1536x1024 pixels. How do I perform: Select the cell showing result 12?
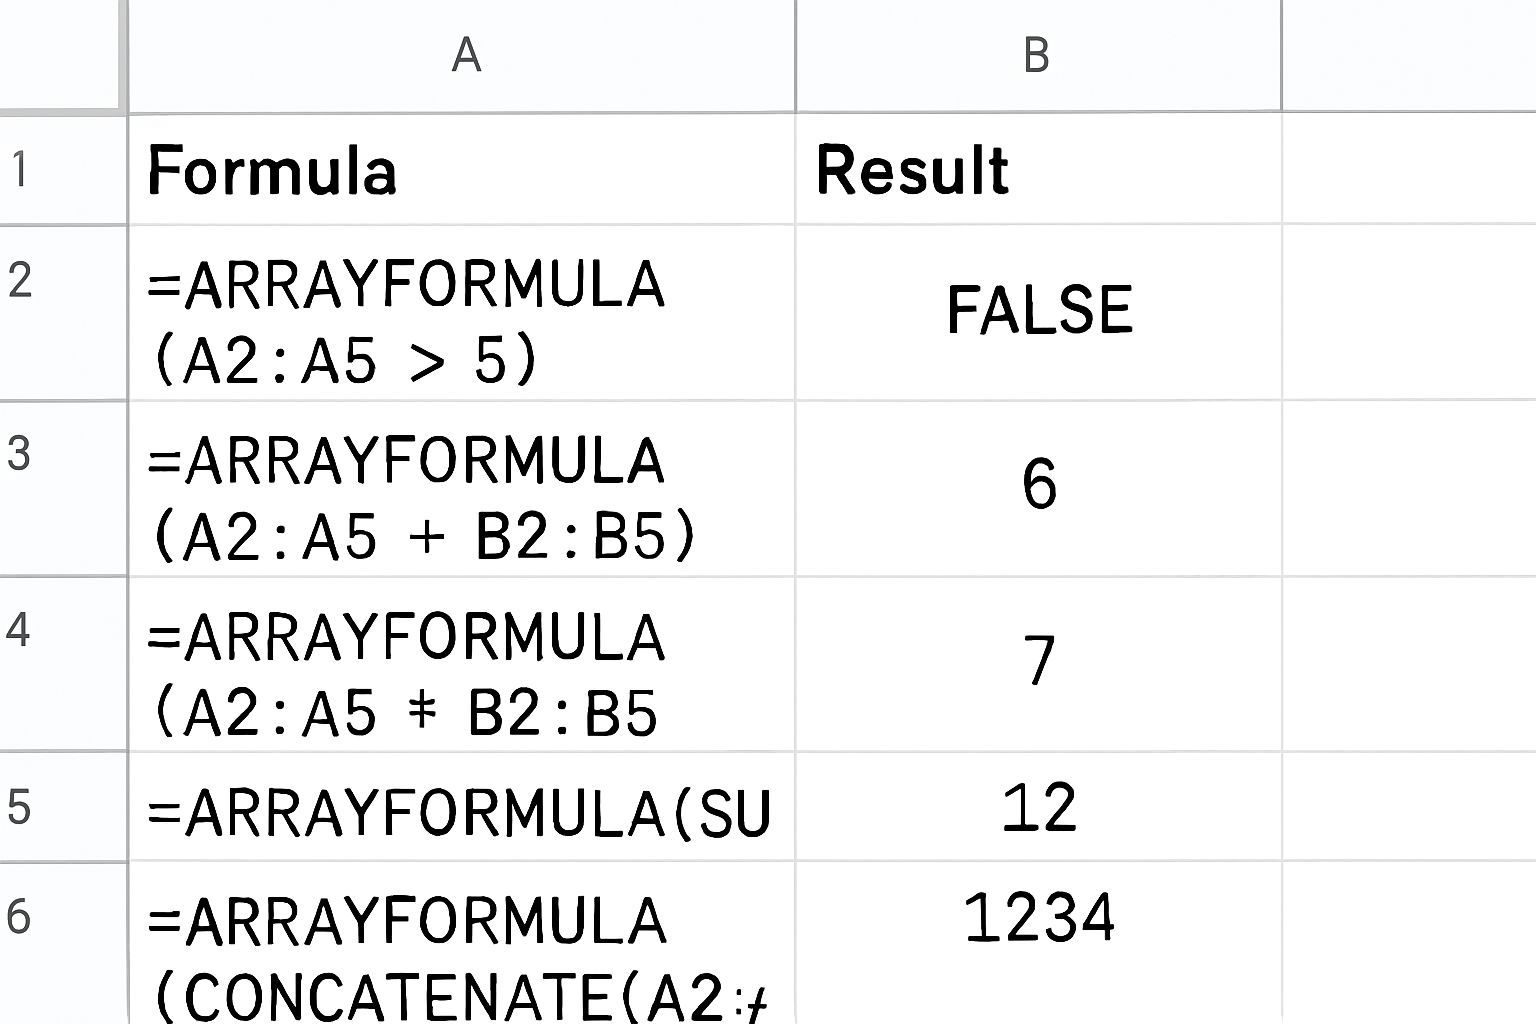[1037, 806]
